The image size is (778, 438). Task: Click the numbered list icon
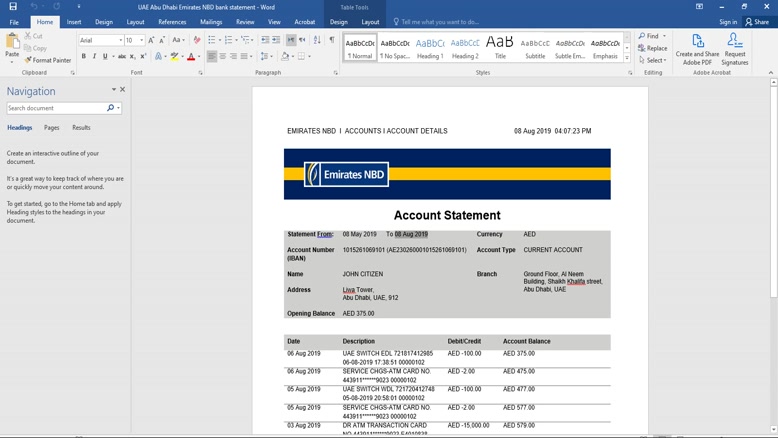point(228,40)
